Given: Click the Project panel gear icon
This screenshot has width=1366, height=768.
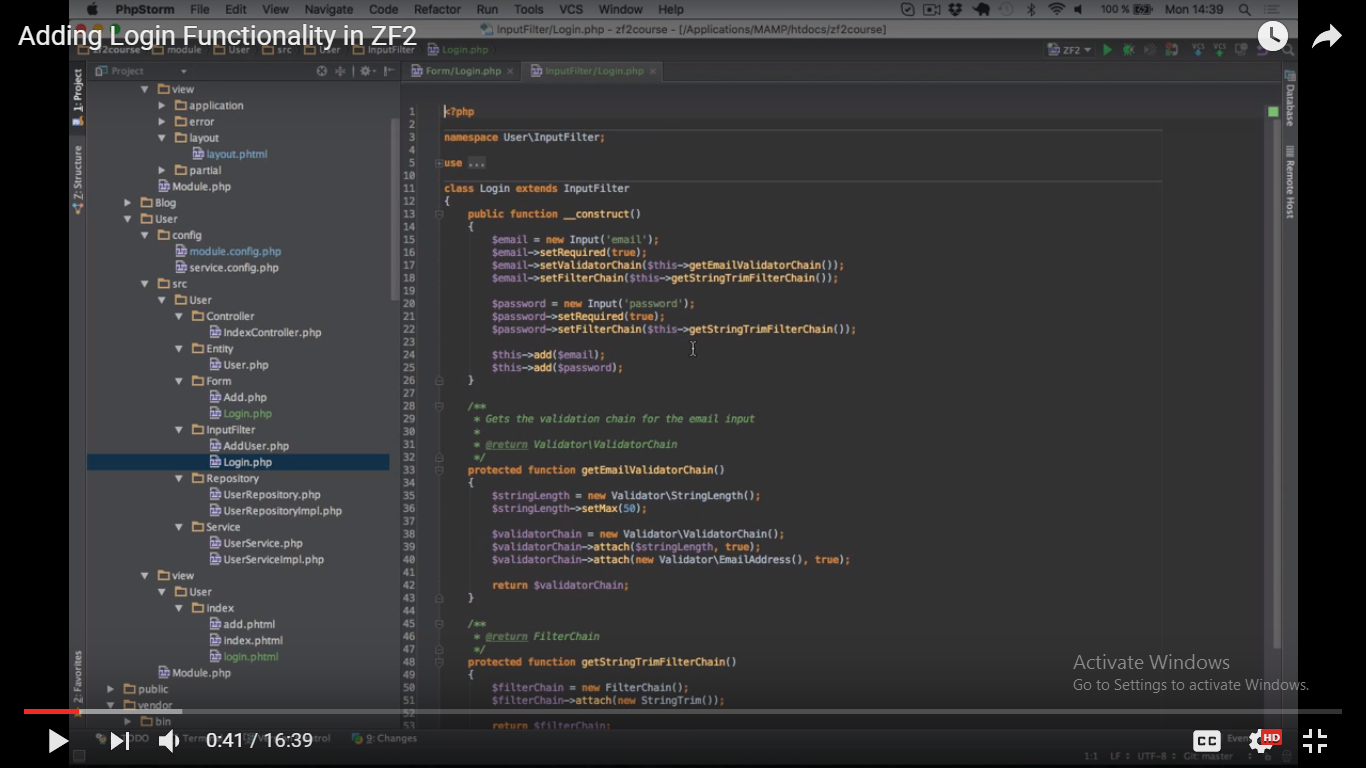Looking at the screenshot, I should point(365,71).
